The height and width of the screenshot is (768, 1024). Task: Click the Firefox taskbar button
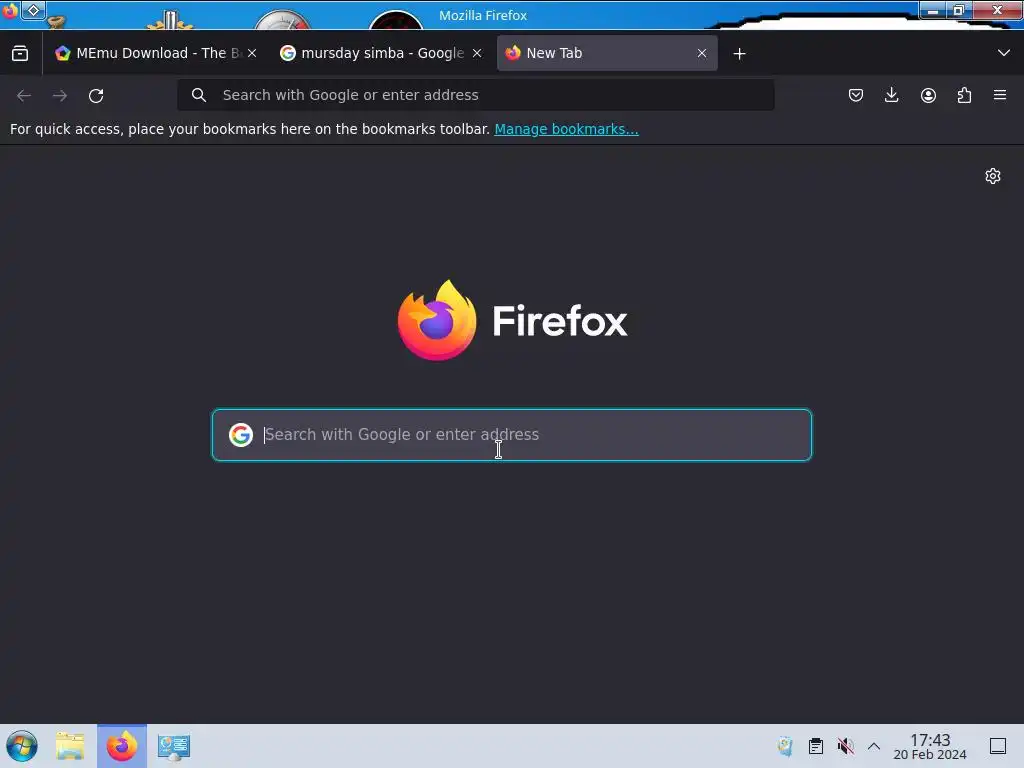point(122,746)
